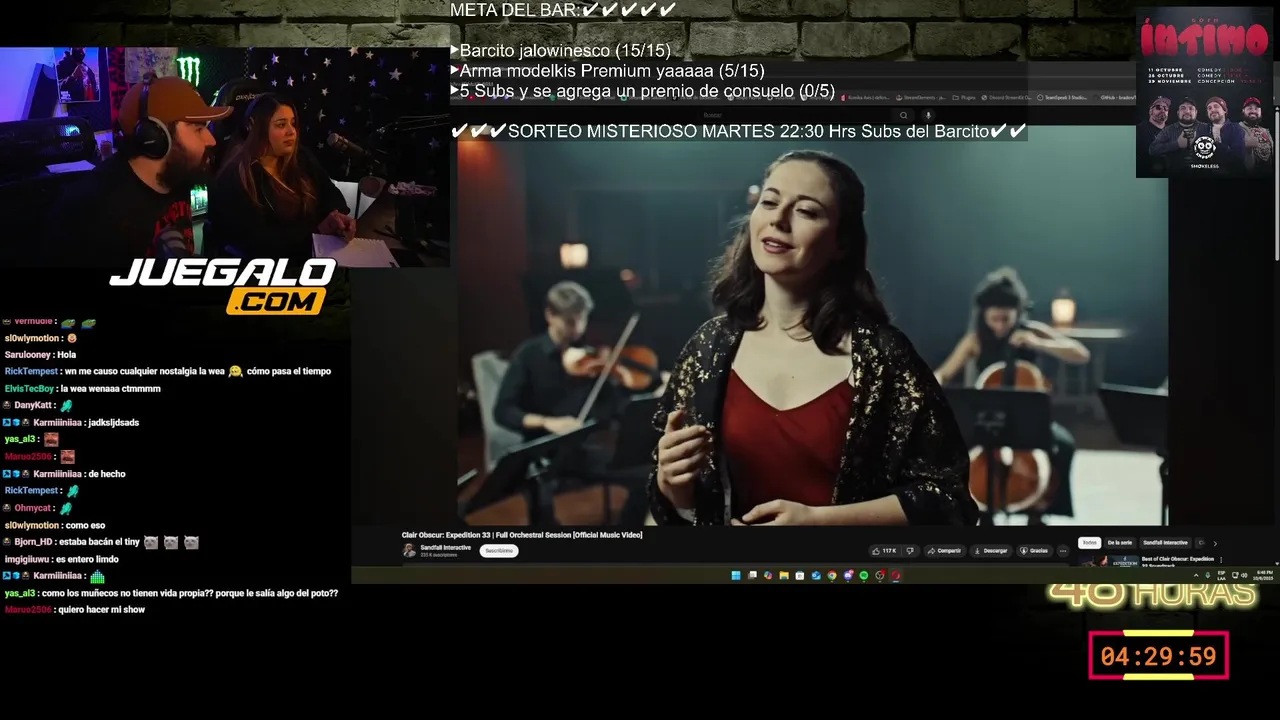The image size is (1280, 720).
Task: Open the three-dot more actions menu
Action: point(1063,550)
